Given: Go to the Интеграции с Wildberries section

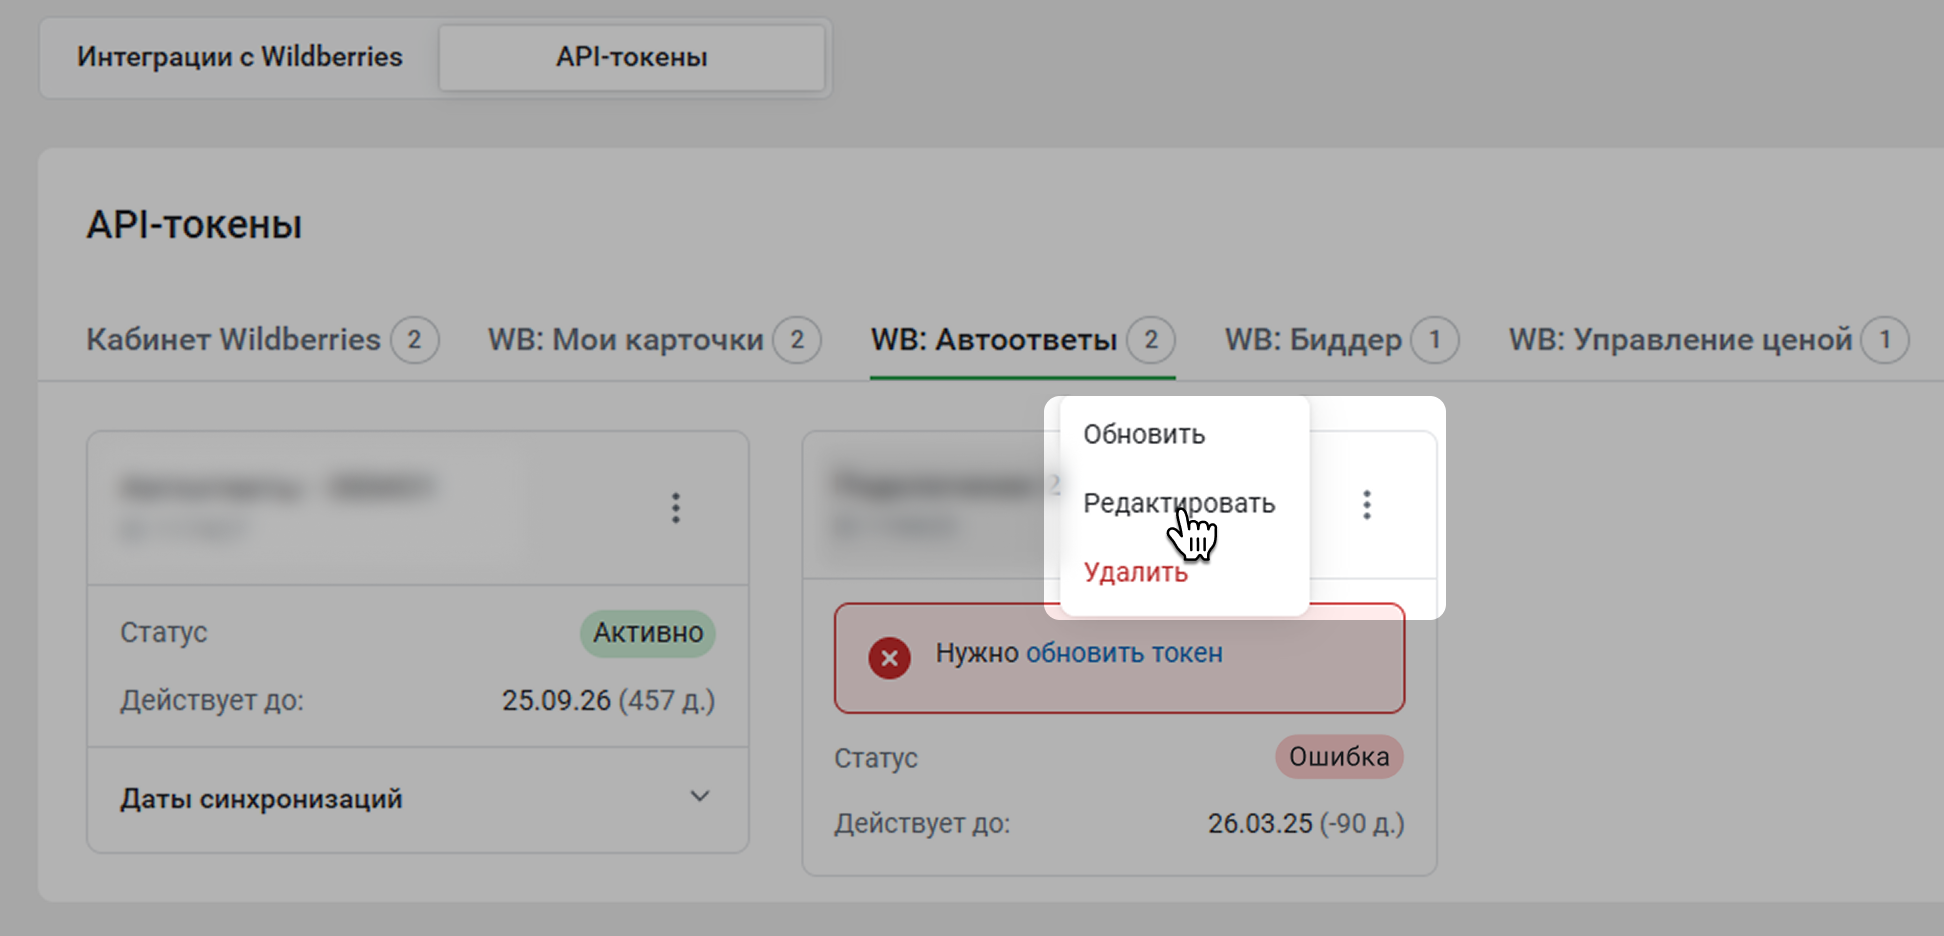Looking at the screenshot, I should (240, 57).
